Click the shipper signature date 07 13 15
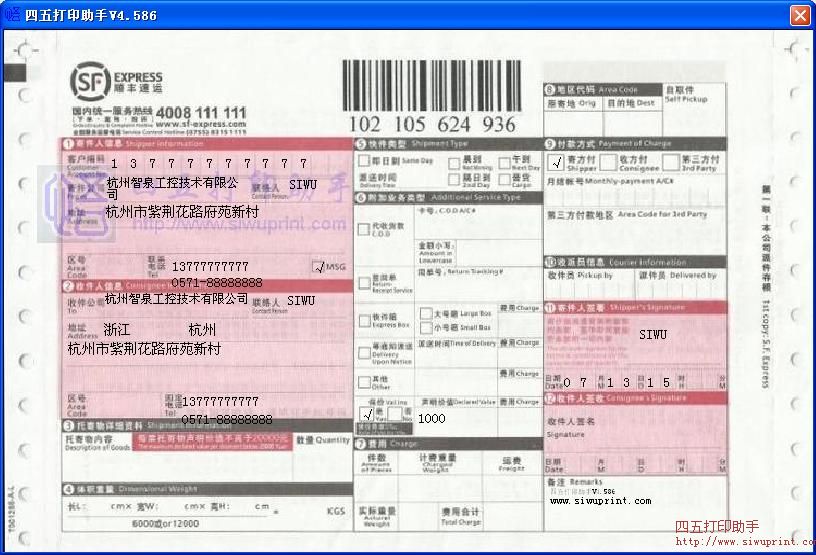The width and height of the screenshot is (816, 555). coord(618,383)
